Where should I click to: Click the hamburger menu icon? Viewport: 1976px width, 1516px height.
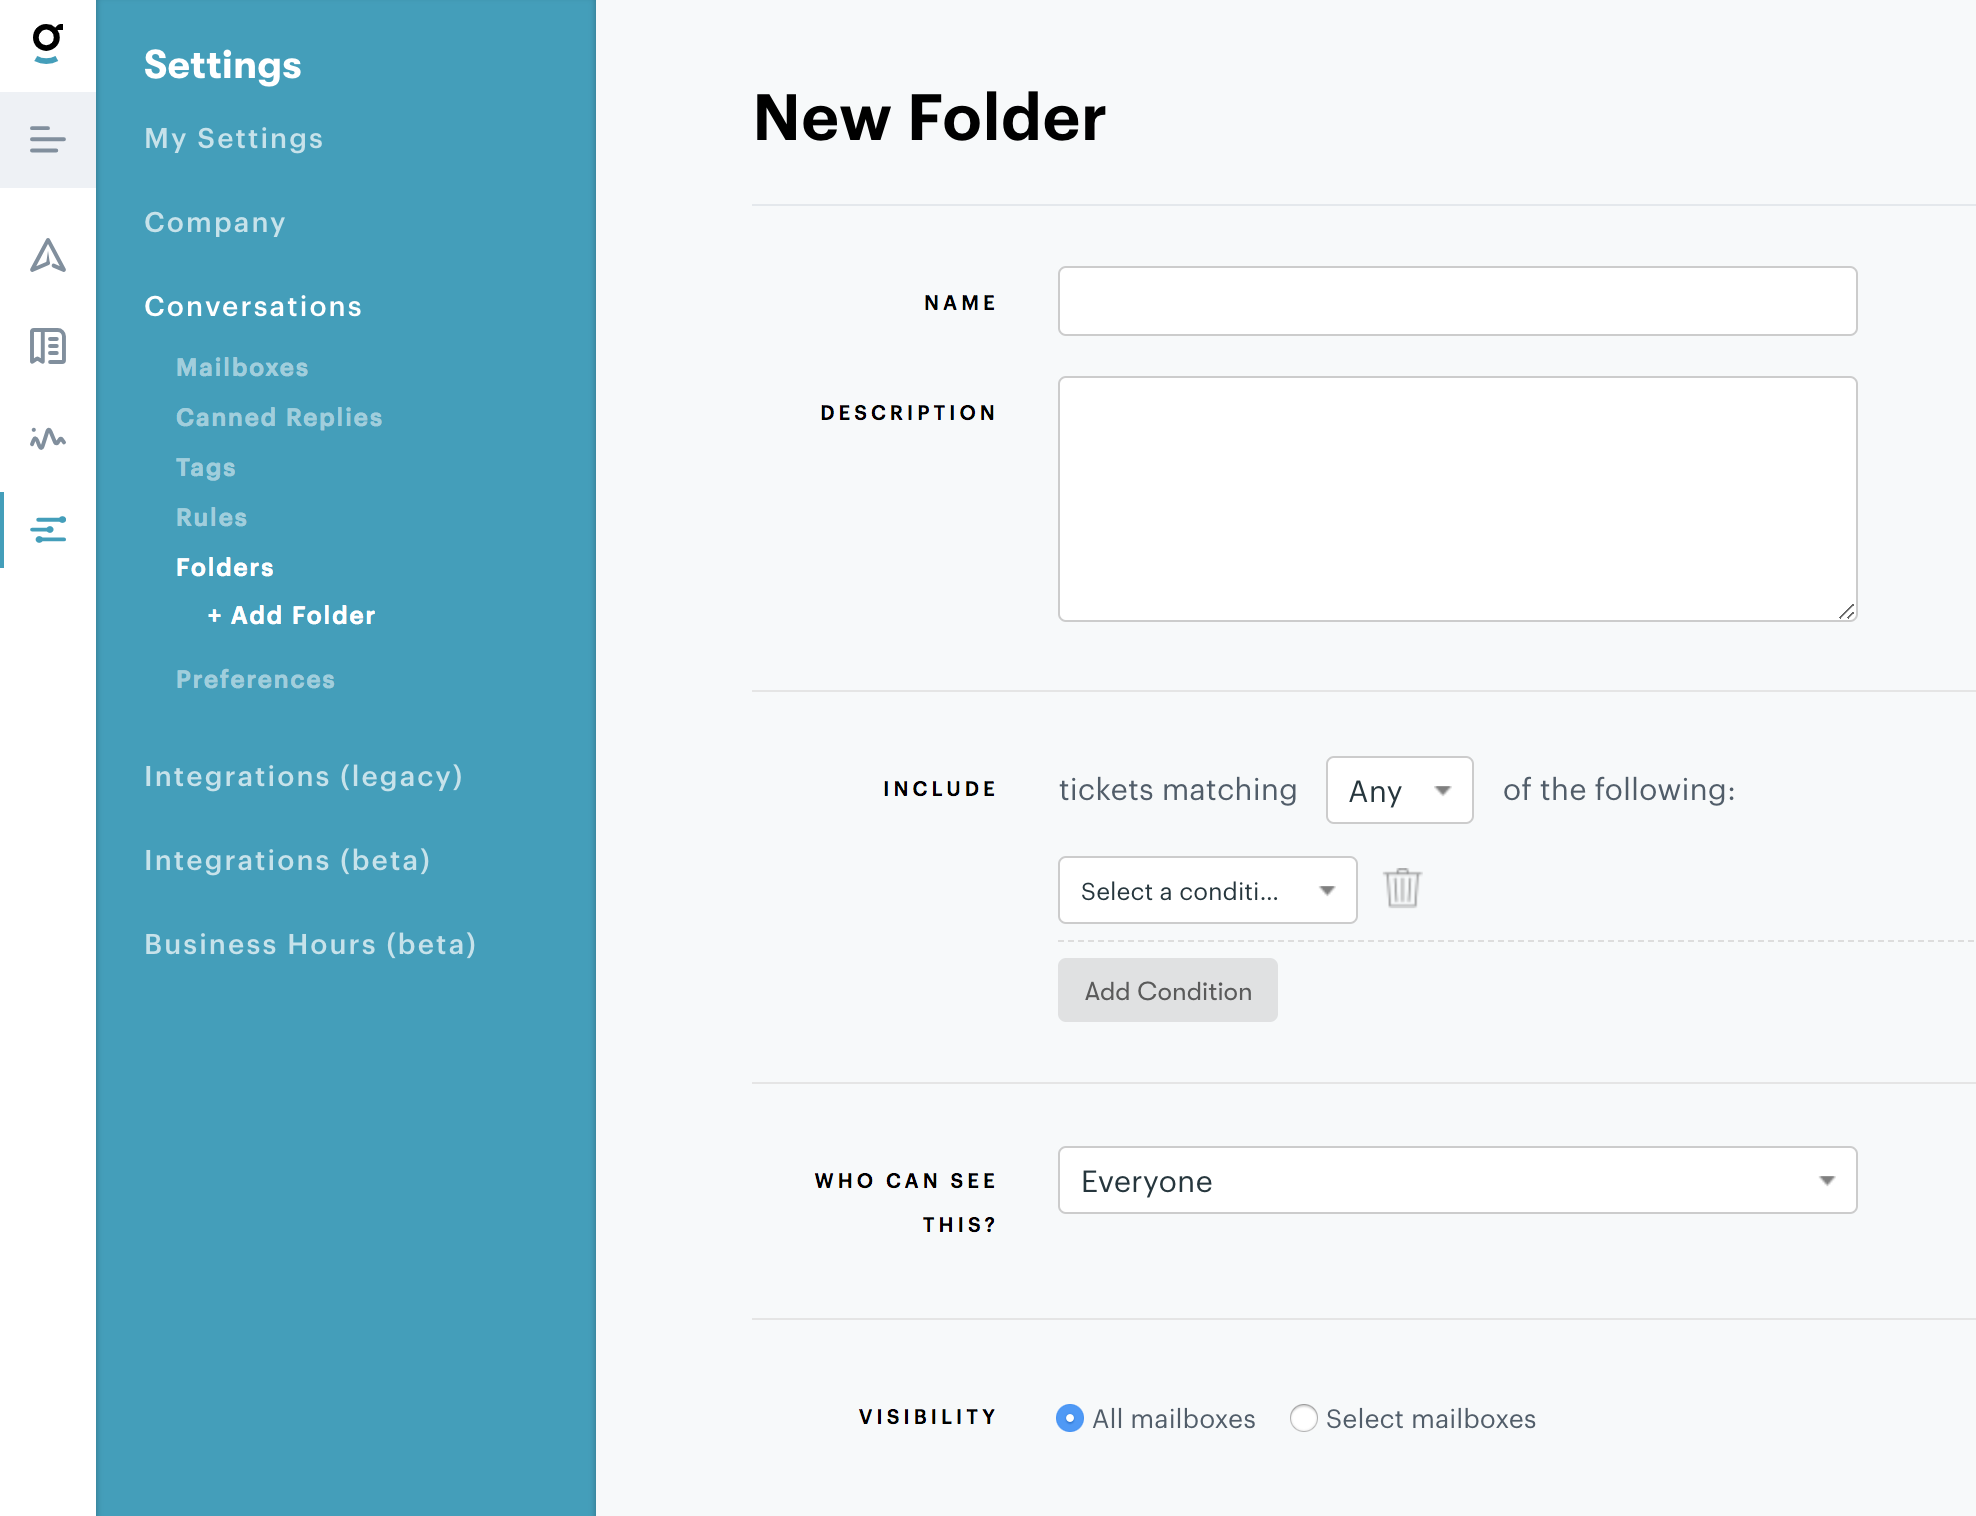pos(48,140)
